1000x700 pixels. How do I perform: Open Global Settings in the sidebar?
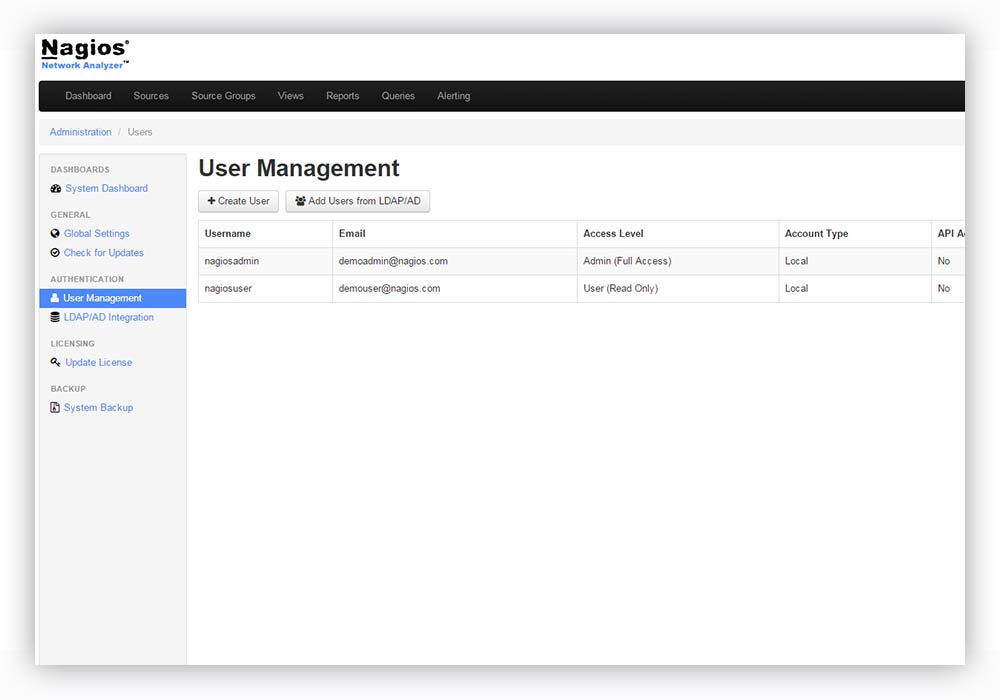96,234
